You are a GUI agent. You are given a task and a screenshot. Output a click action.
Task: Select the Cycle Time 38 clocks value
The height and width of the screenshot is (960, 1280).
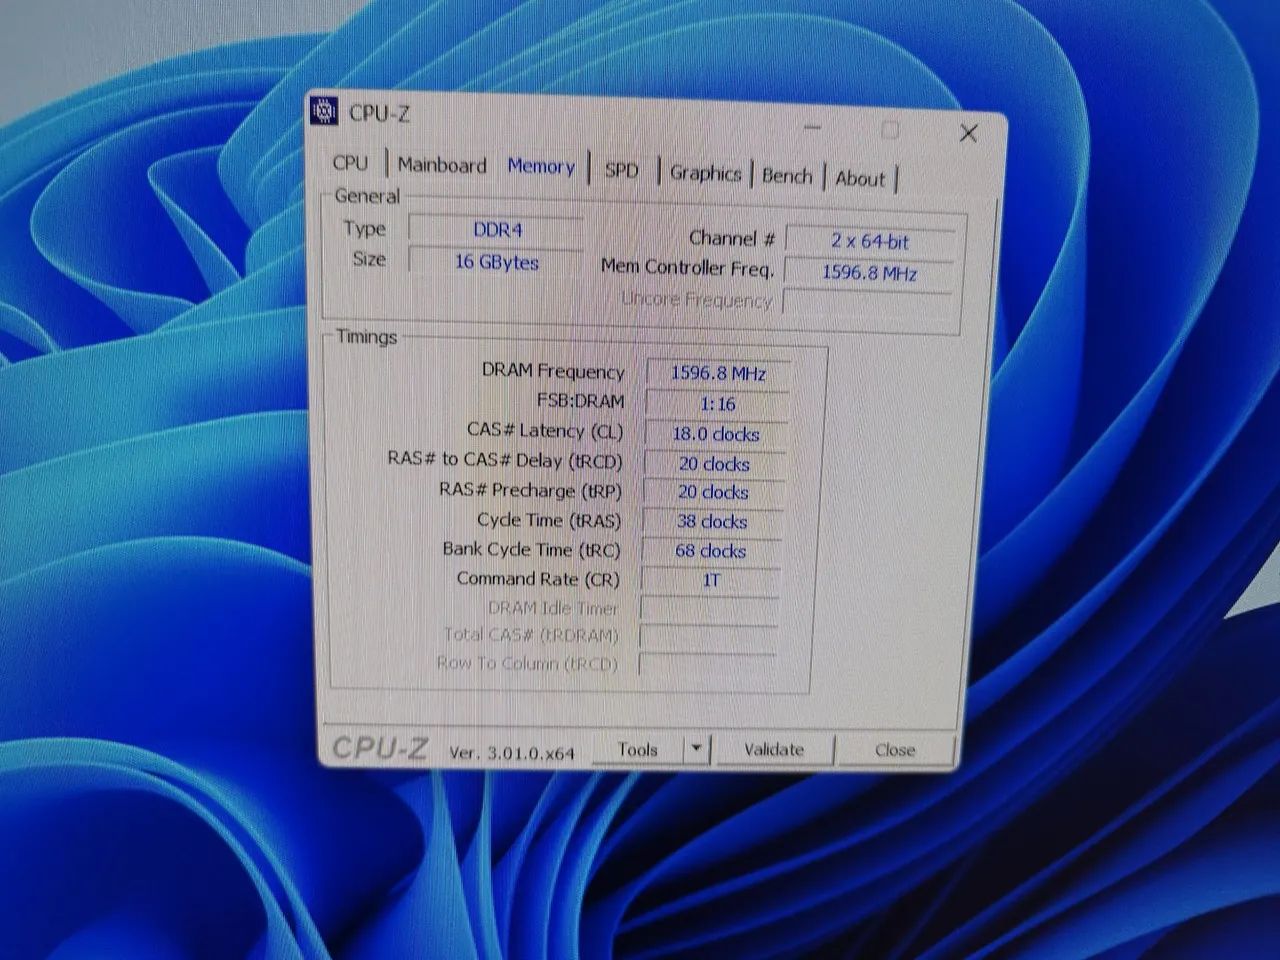click(712, 522)
